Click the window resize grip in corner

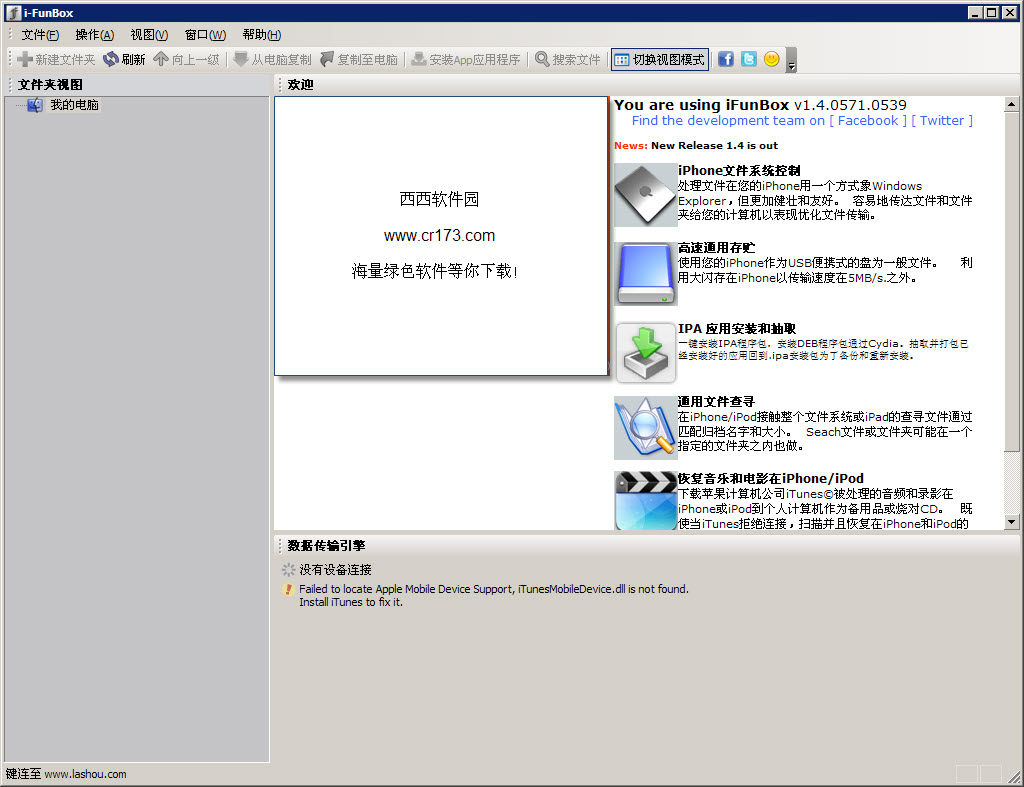click(x=1014, y=777)
